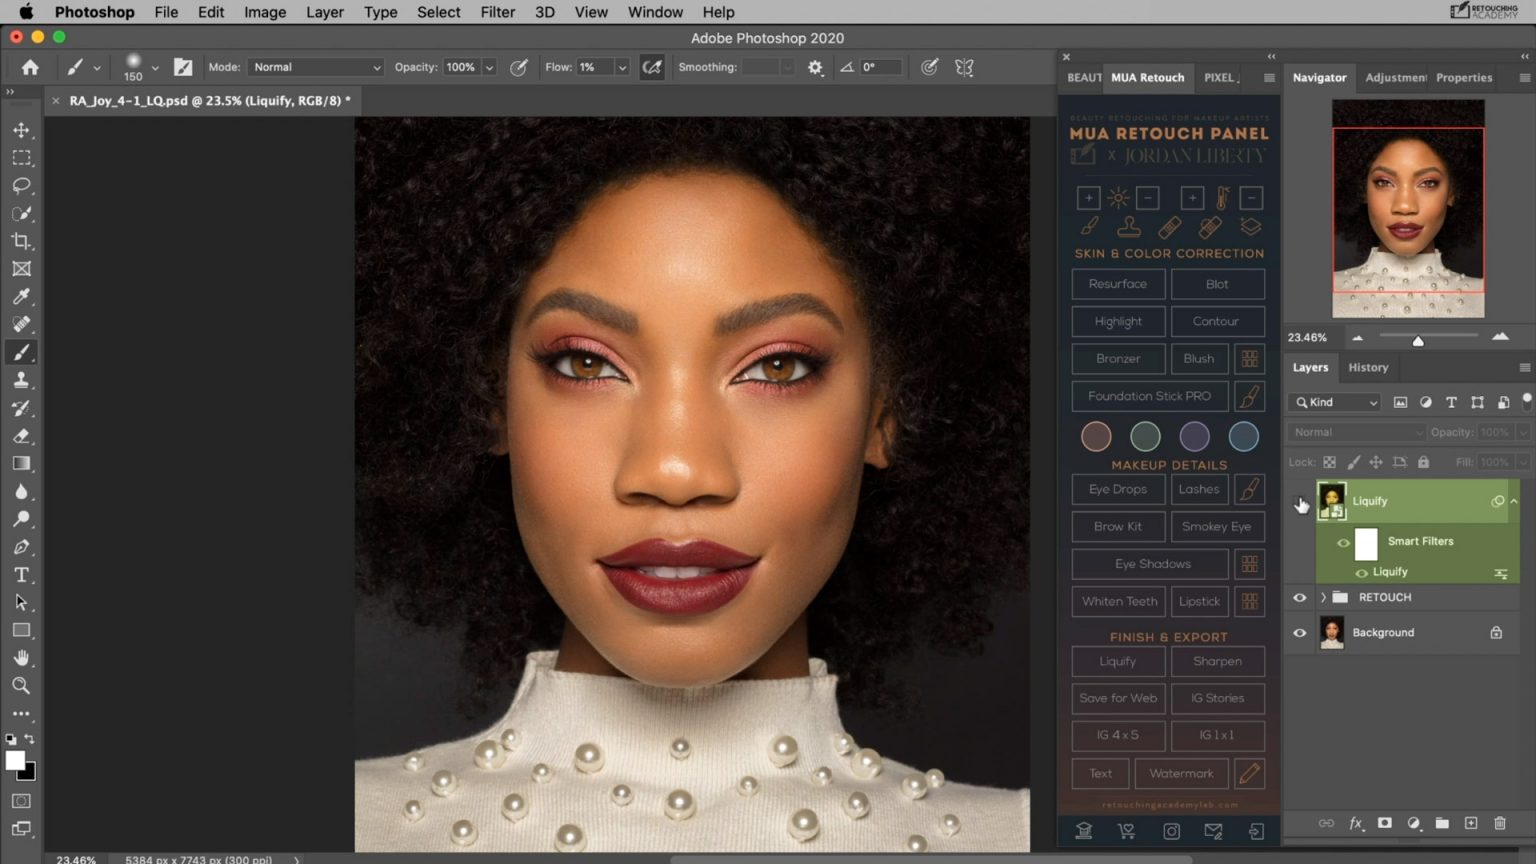Viewport: 1536px width, 864px height.
Task: Open the brush Mode dropdown
Action: point(314,67)
